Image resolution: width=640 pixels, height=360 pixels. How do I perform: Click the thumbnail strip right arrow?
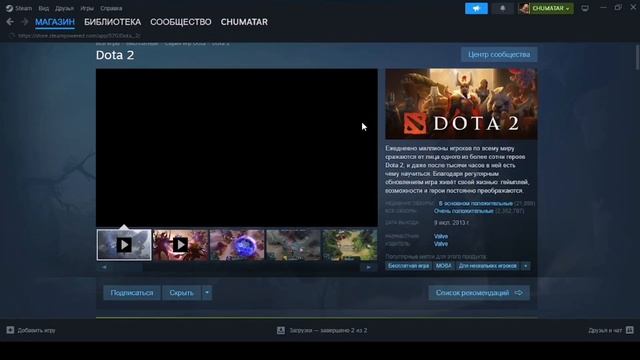coord(369,267)
